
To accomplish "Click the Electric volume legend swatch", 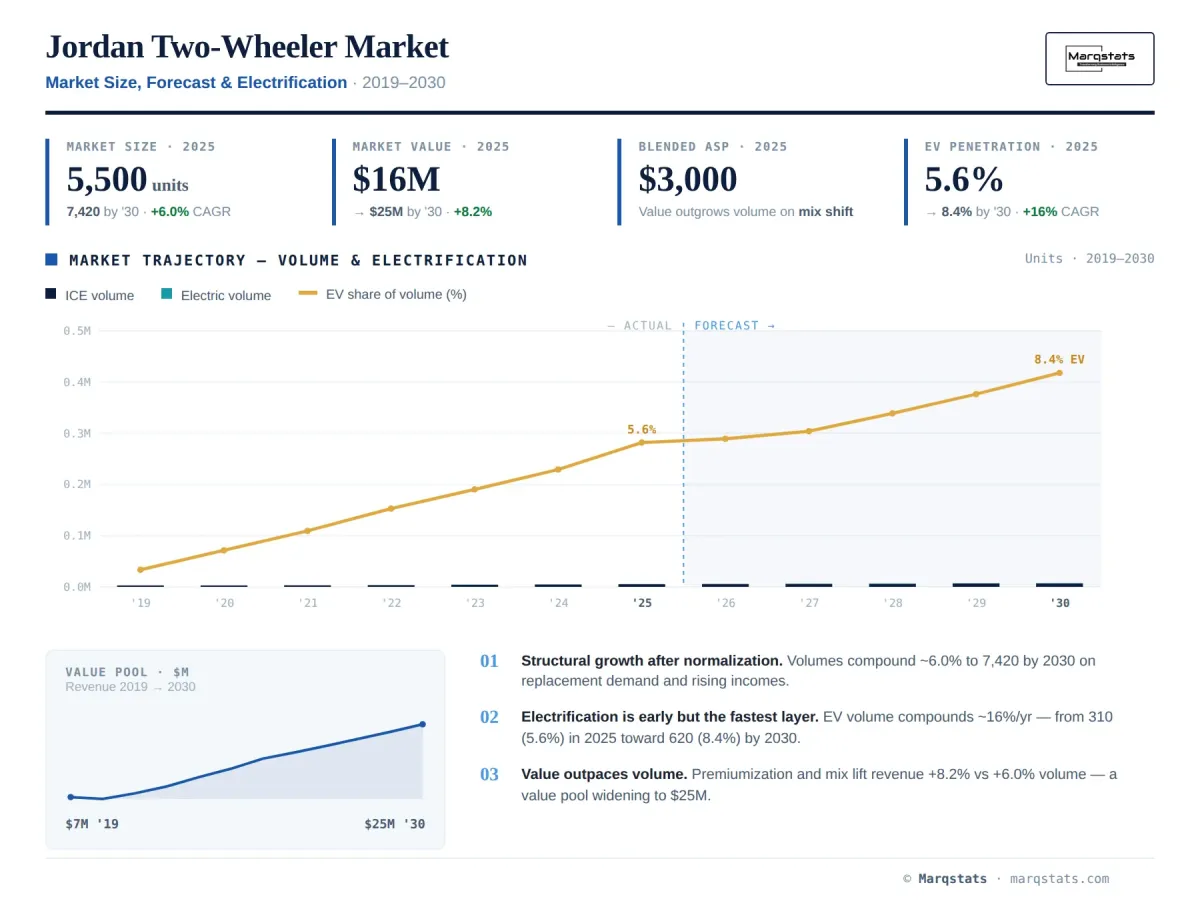I will coord(167,294).
